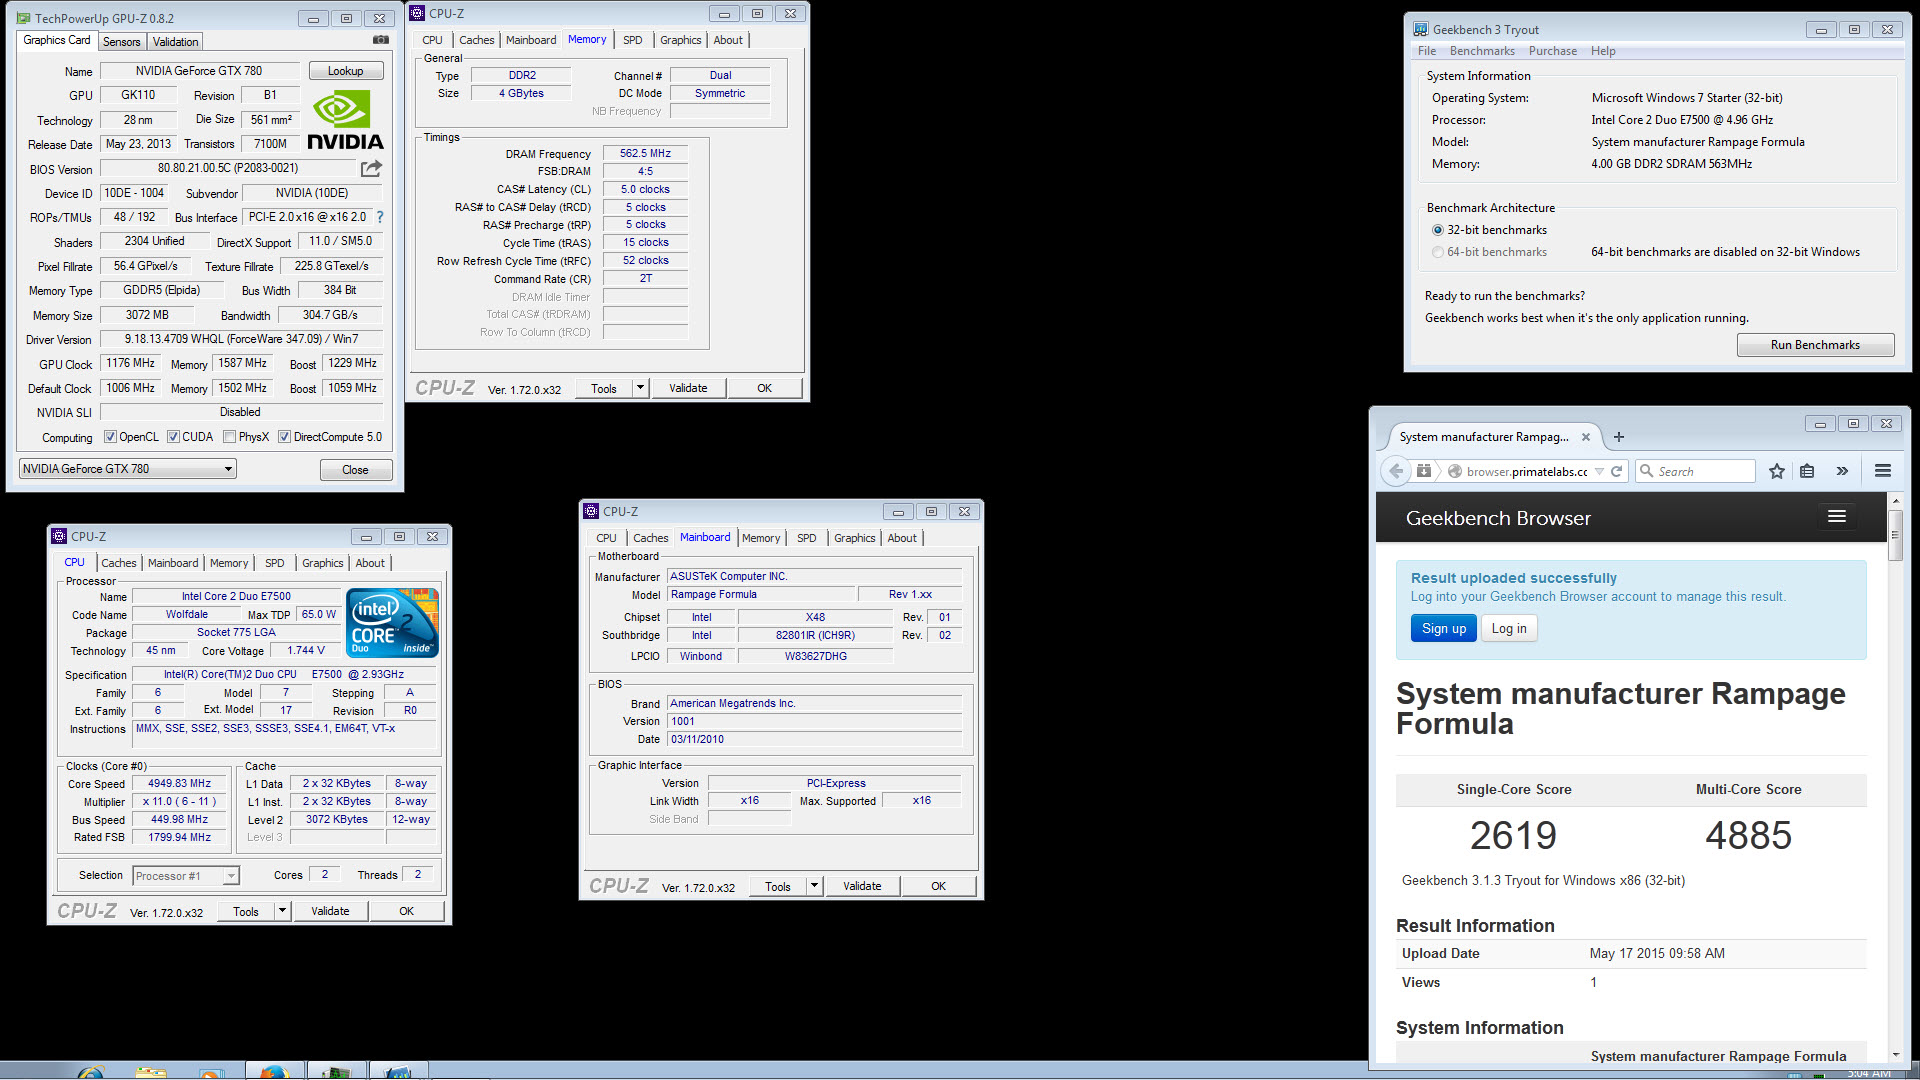
Task: Expand the Tools arrow in the CPU-Z Memory window
Action: click(x=641, y=388)
